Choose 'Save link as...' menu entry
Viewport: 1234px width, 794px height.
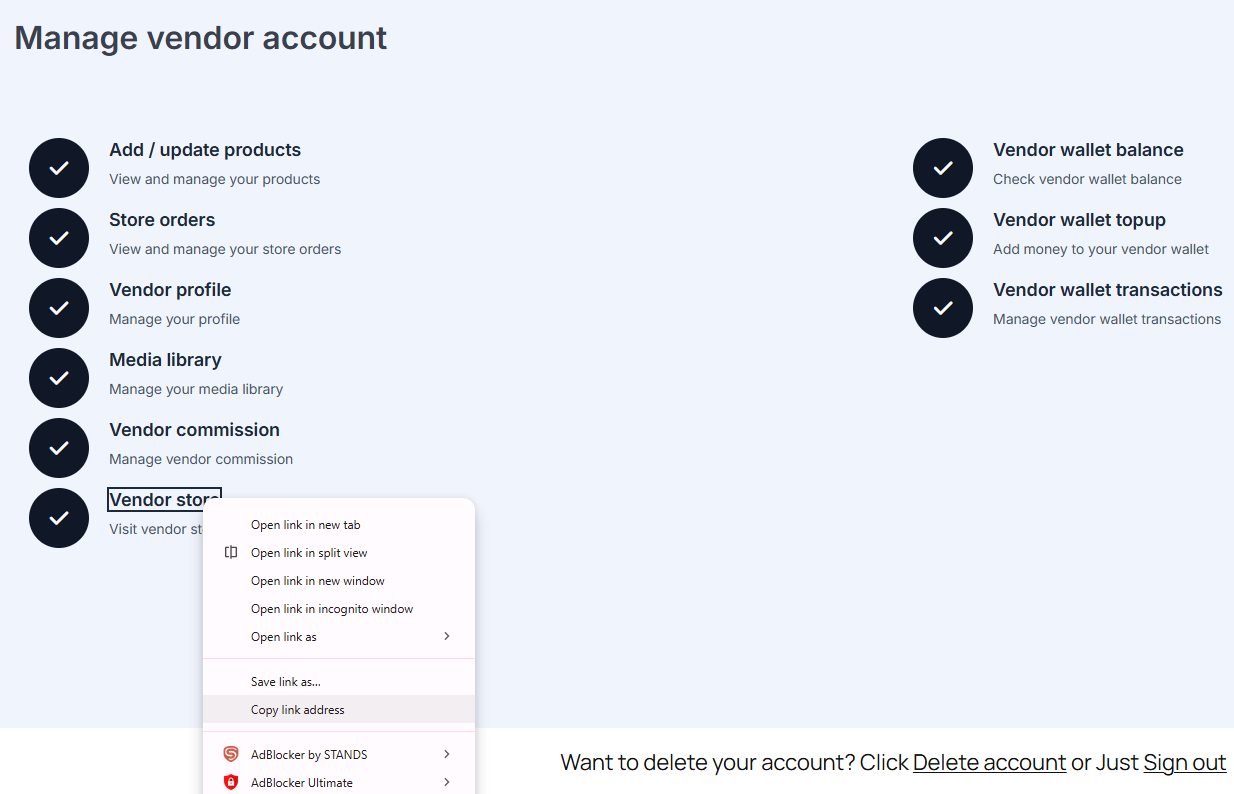[x=286, y=682]
